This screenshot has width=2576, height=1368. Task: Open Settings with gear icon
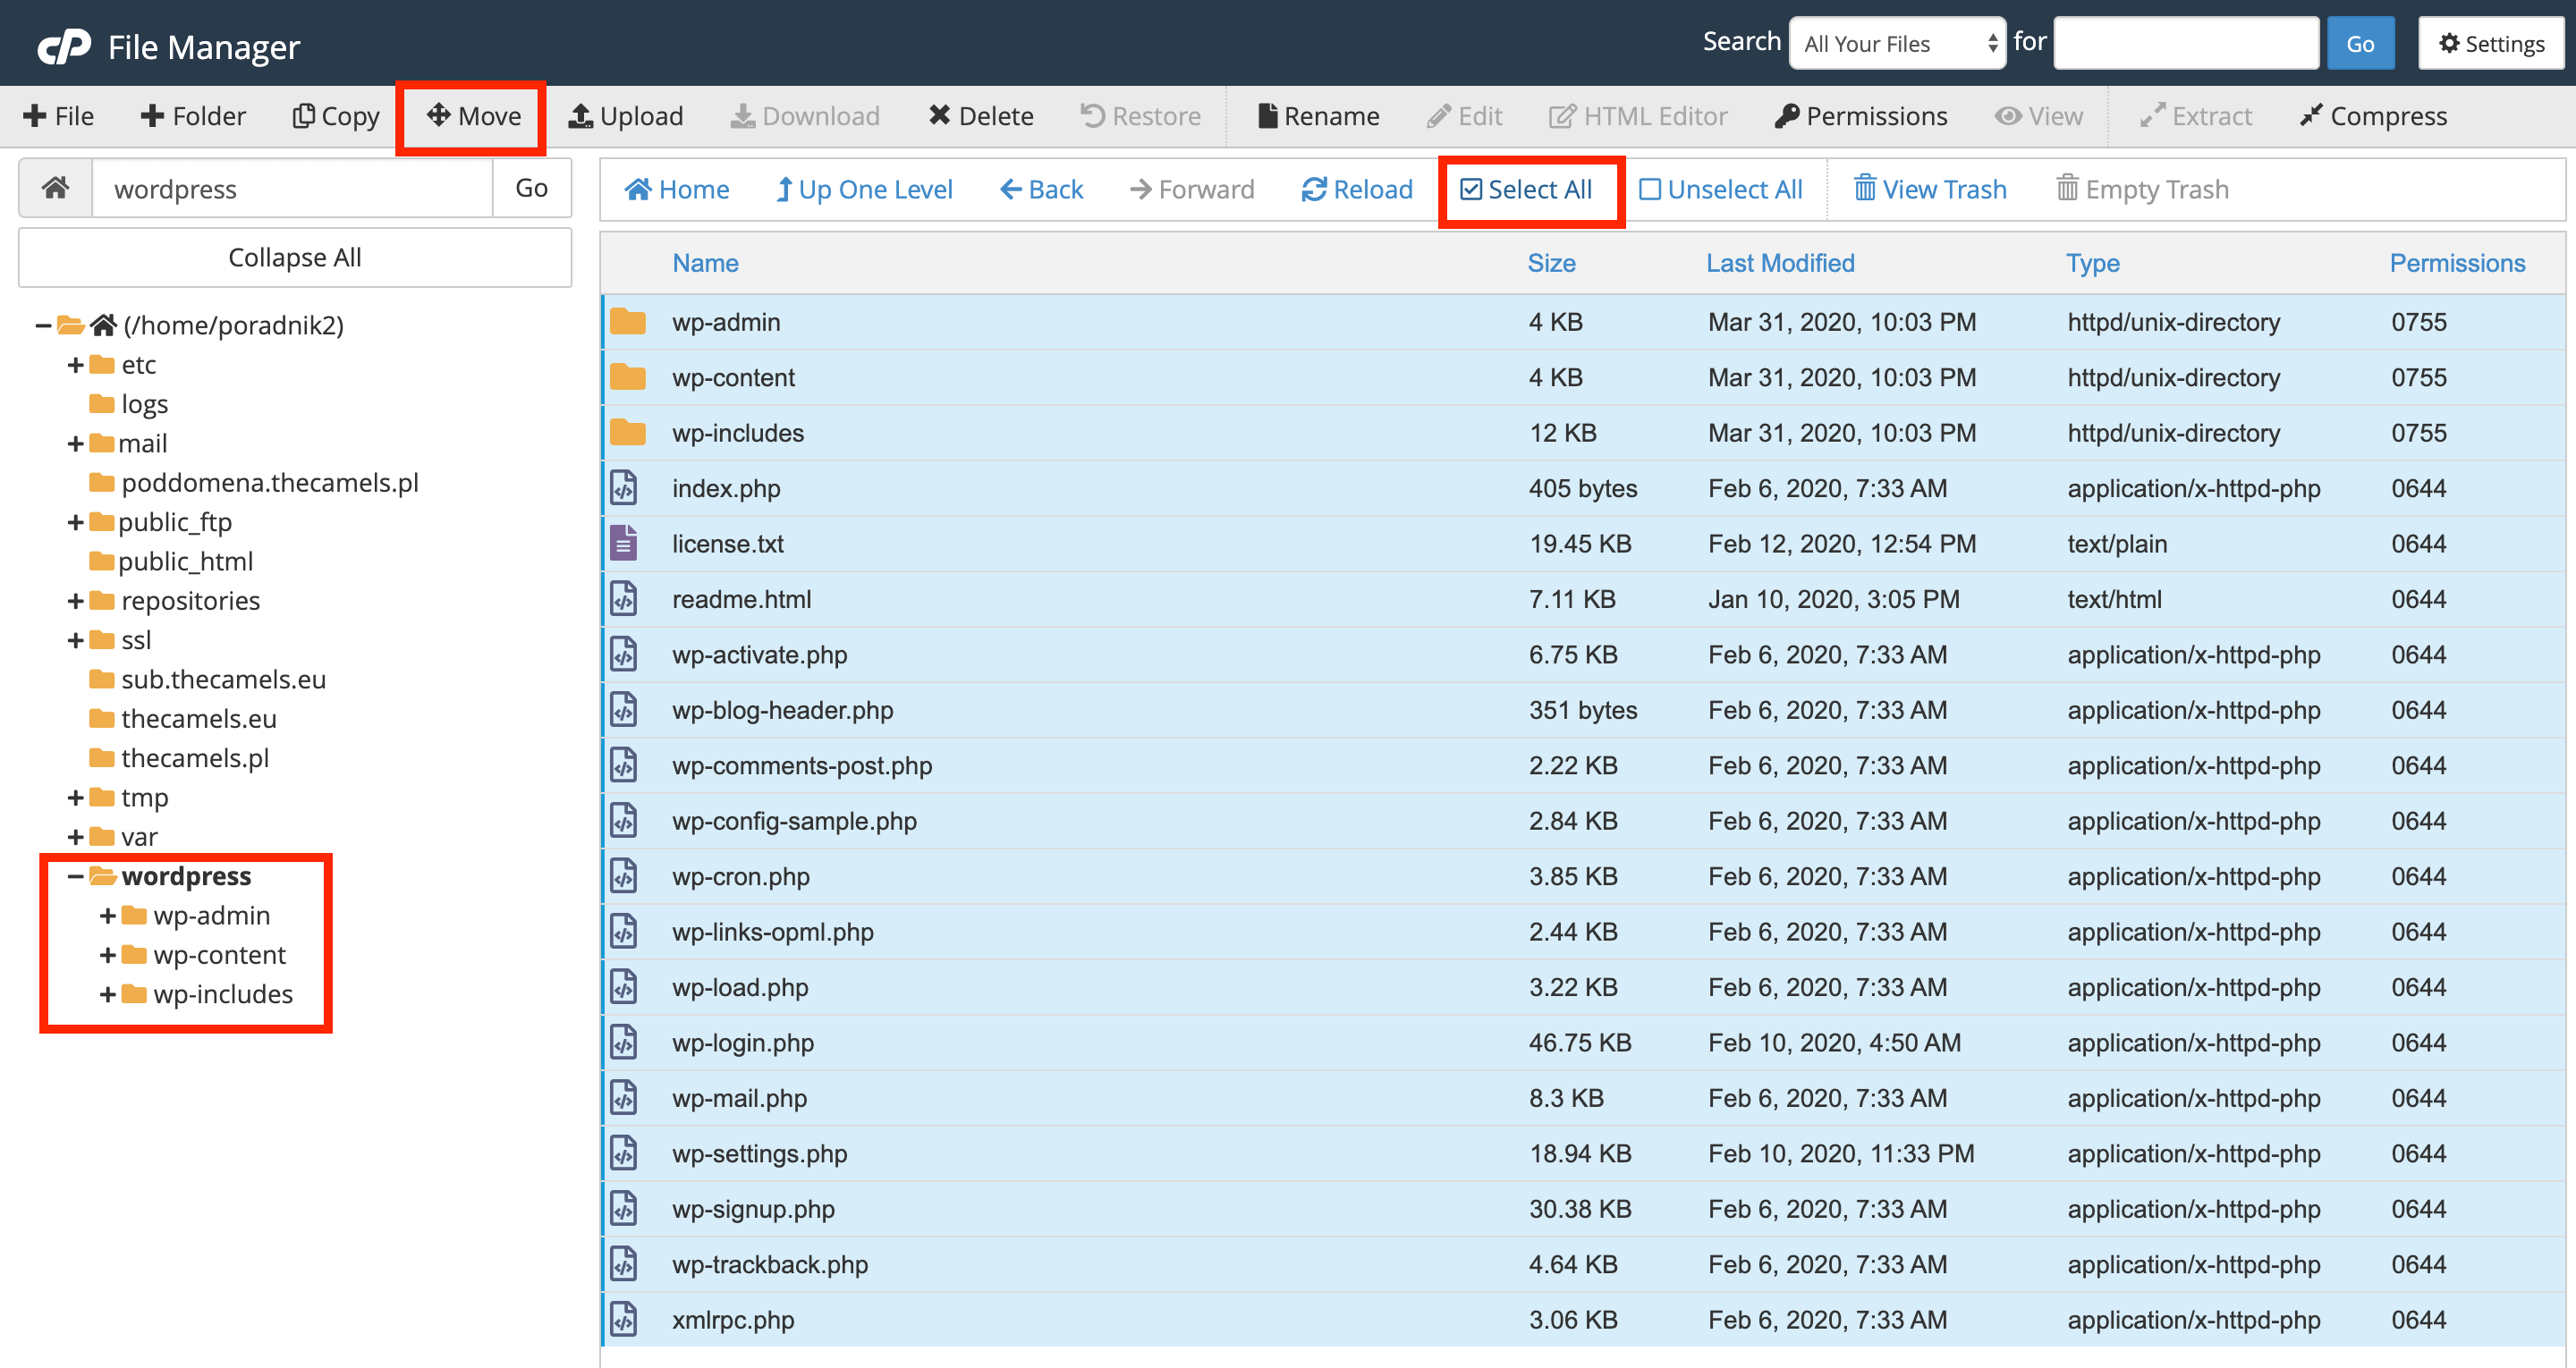pyautogui.click(x=2491, y=43)
